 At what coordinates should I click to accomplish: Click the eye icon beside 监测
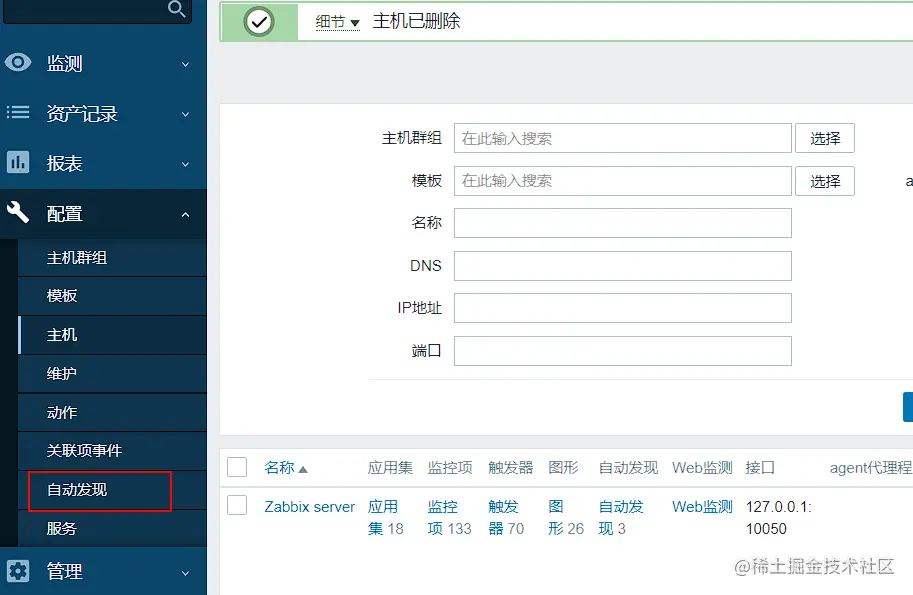click(x=18, y=62)
